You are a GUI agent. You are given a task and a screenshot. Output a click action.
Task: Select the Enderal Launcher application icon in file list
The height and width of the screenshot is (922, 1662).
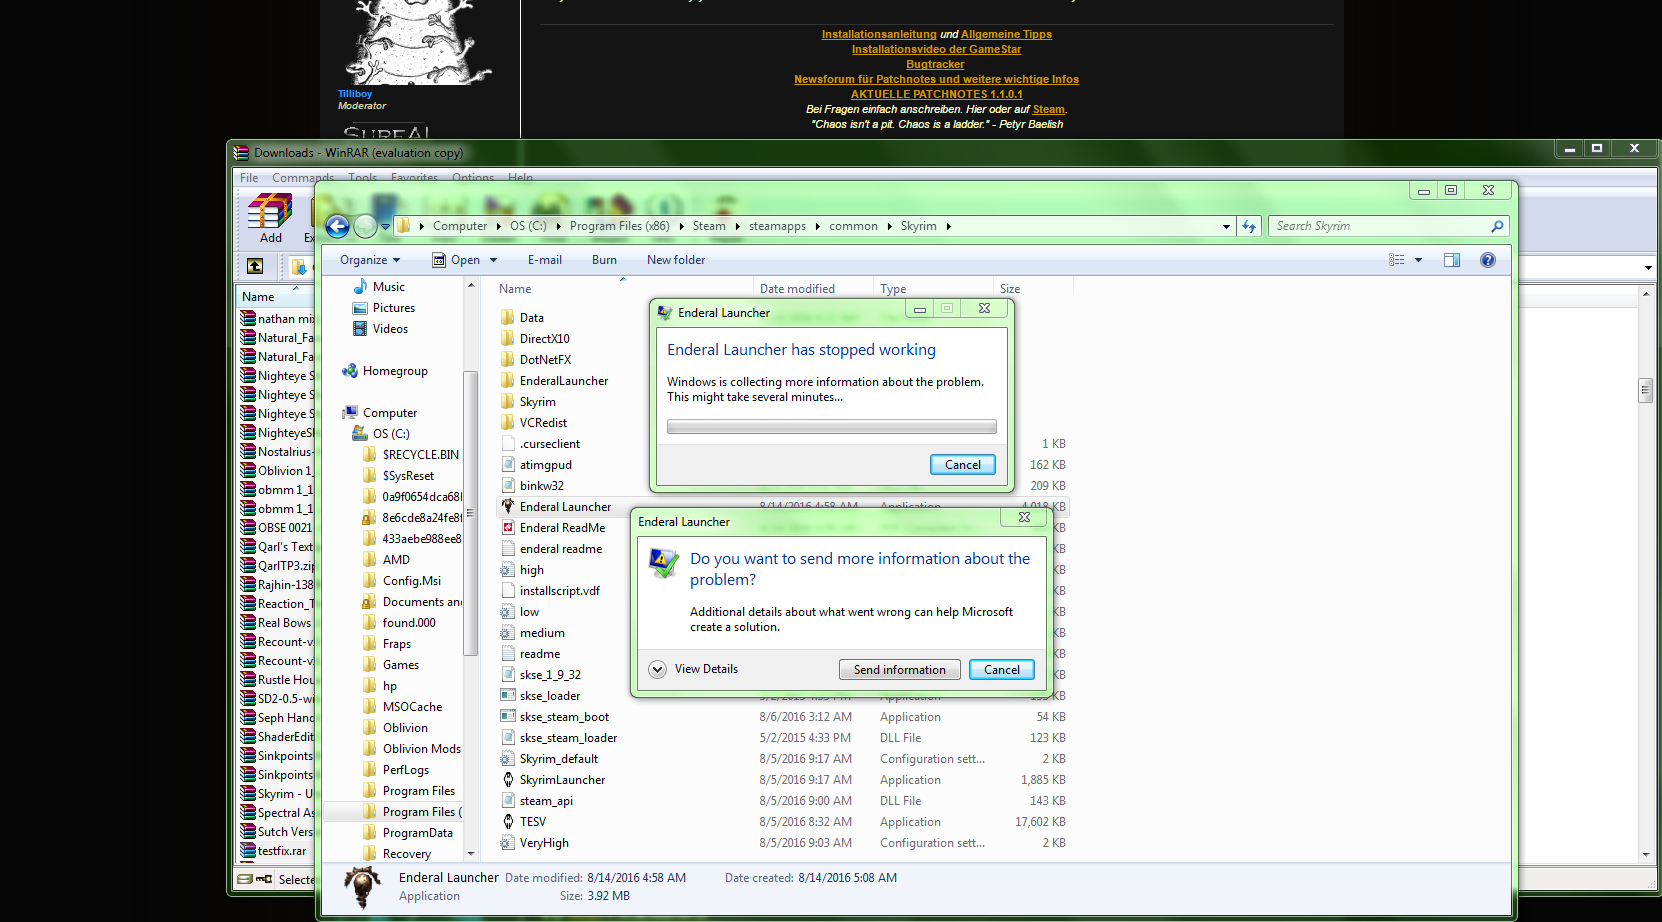[x=508, y=507]
